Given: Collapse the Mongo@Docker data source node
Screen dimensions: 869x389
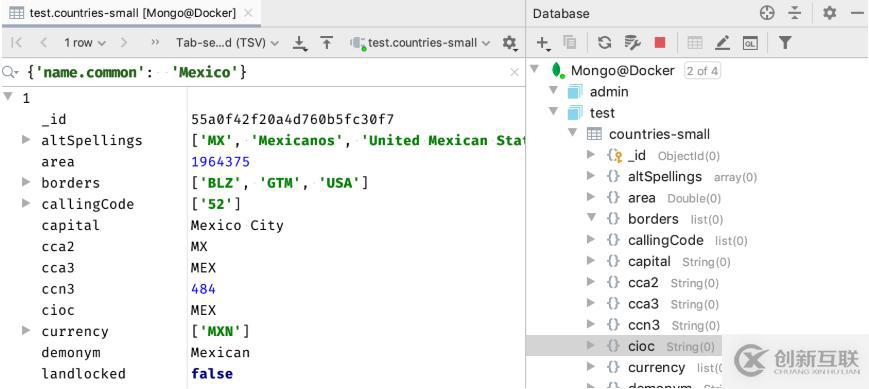Looking at the screenshot, I should [535, 69].
